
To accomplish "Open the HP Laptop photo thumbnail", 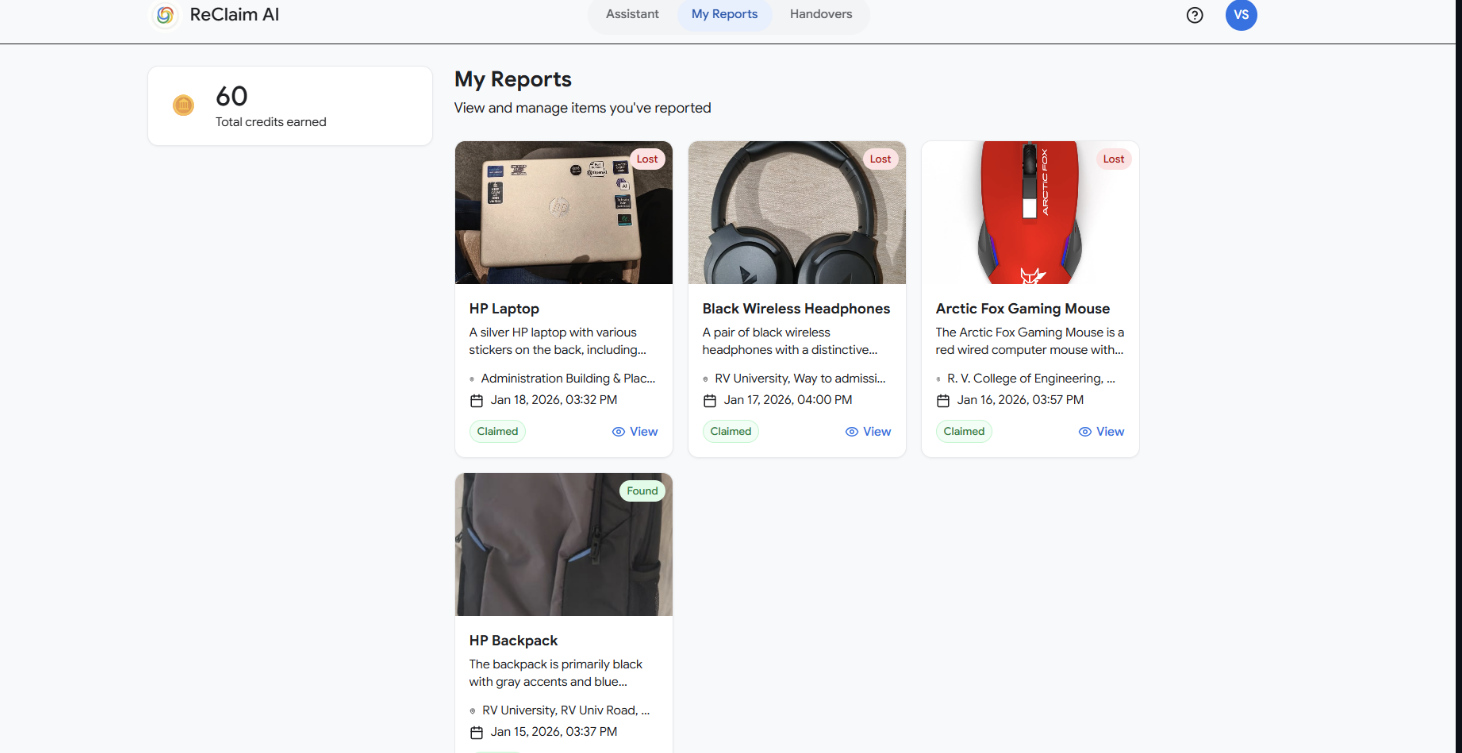I will pos(564,212).
